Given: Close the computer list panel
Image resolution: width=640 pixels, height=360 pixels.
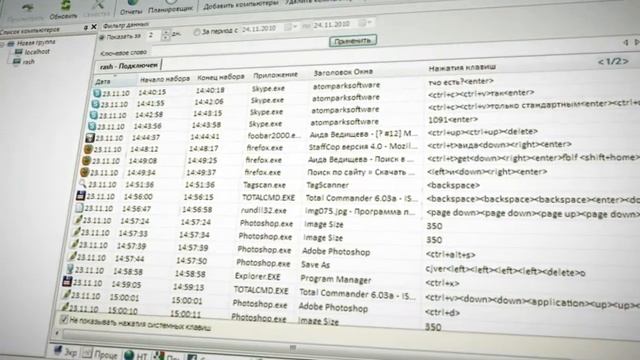Looking at the screenshot, I should pyautogui.click(x=94, y=27).
